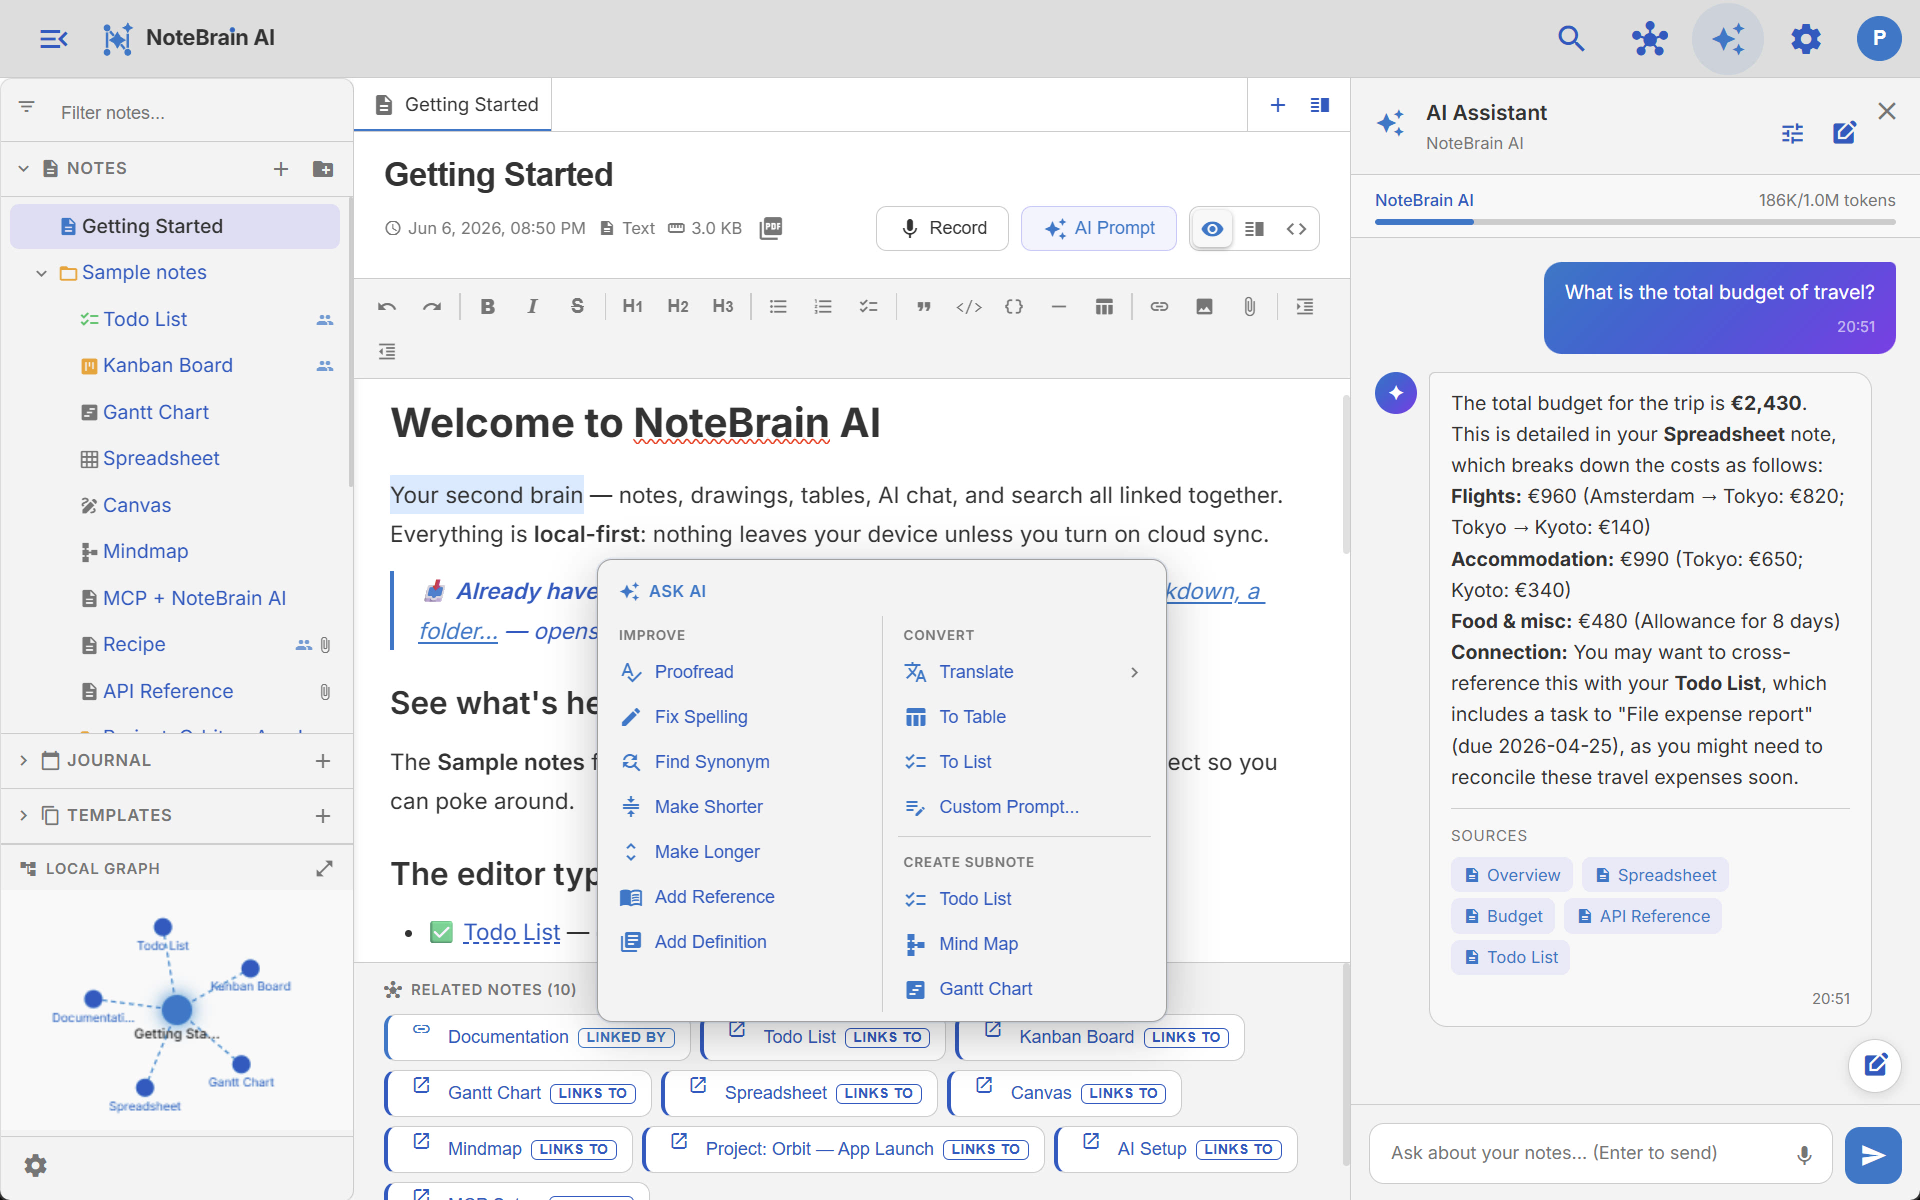Click the AI Prompt button
Image resolution: width=1920 pixels, height=1200 pixels.
coord(1098,229)
